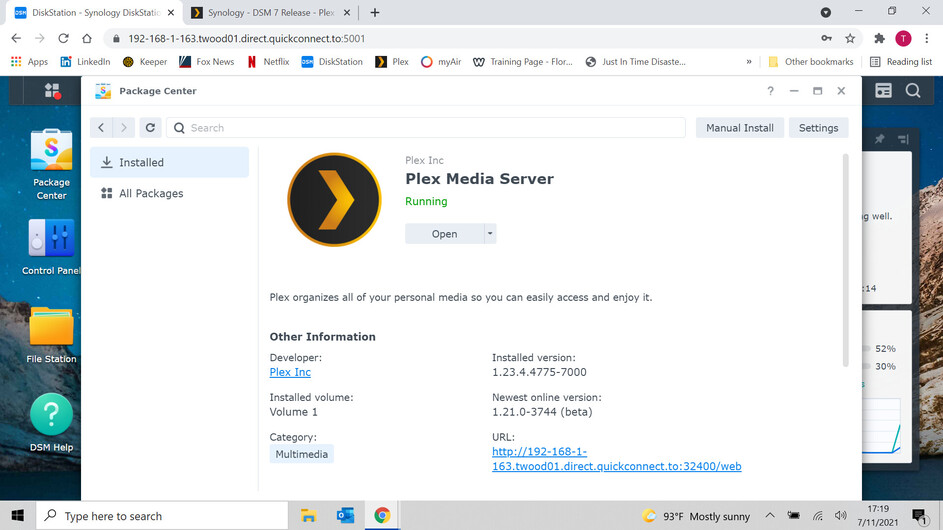Open the DSM search magnifier icon

tap(913, 91)
